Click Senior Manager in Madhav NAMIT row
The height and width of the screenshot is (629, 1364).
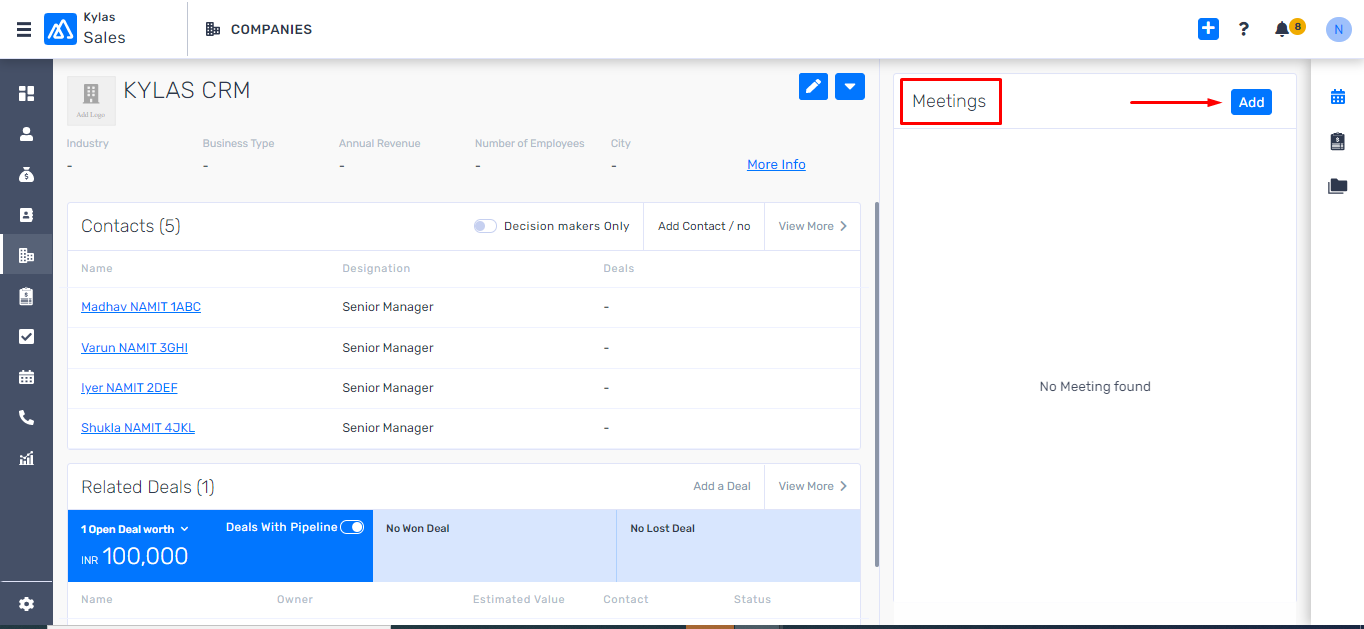click(x=388, y=307)
